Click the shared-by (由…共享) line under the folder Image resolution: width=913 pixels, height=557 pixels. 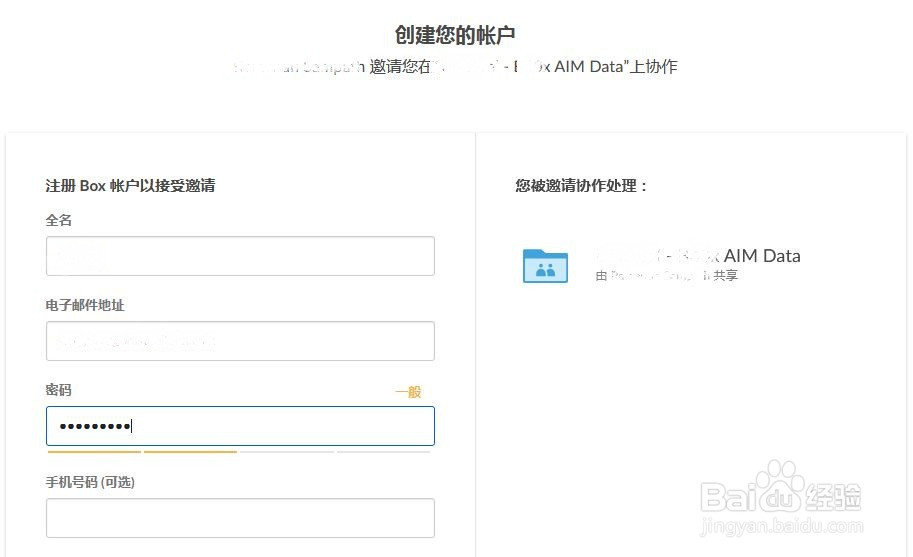point(667,275)
